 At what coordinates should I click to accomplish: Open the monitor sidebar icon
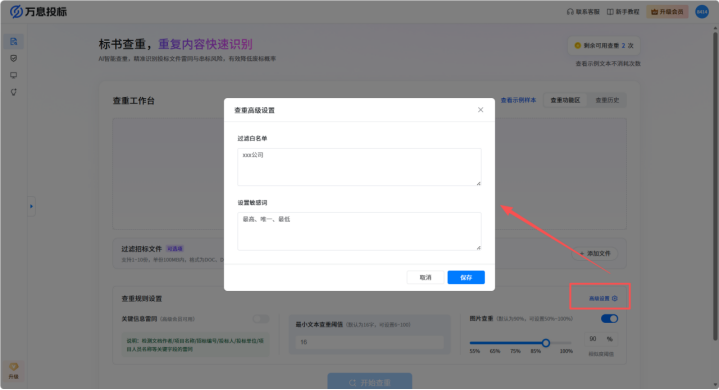click(x=13, y=75)
